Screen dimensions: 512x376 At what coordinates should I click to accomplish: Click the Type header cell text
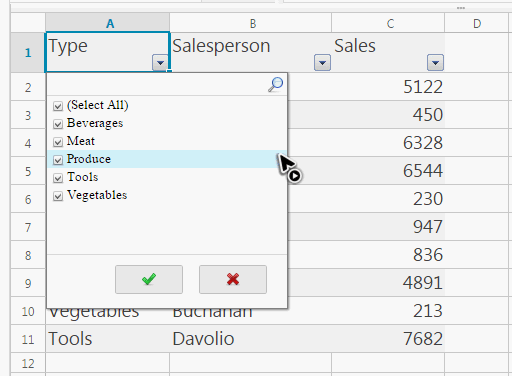(x=68, y=46)
